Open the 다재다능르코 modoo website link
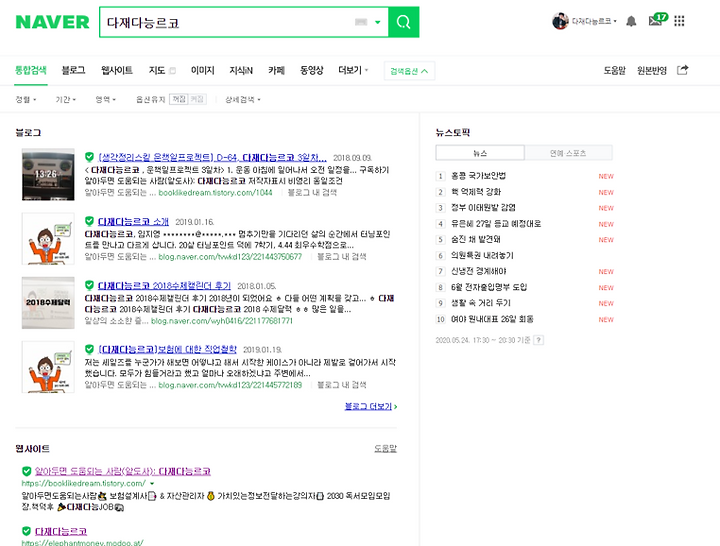Screen dimensions: 720x546 [61, 532]
